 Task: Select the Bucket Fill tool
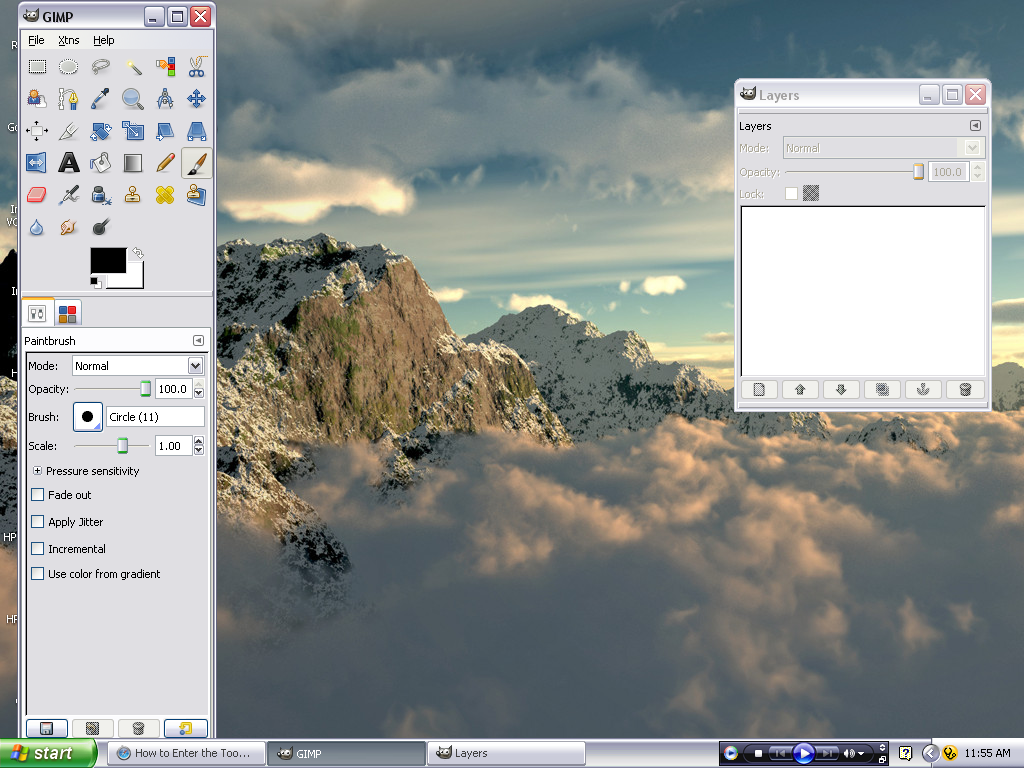pyautogui.click(x=103, y=163)
